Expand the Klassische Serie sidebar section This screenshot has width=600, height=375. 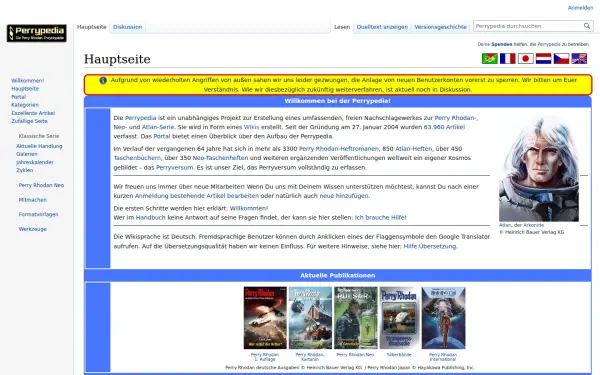[39, 136]
